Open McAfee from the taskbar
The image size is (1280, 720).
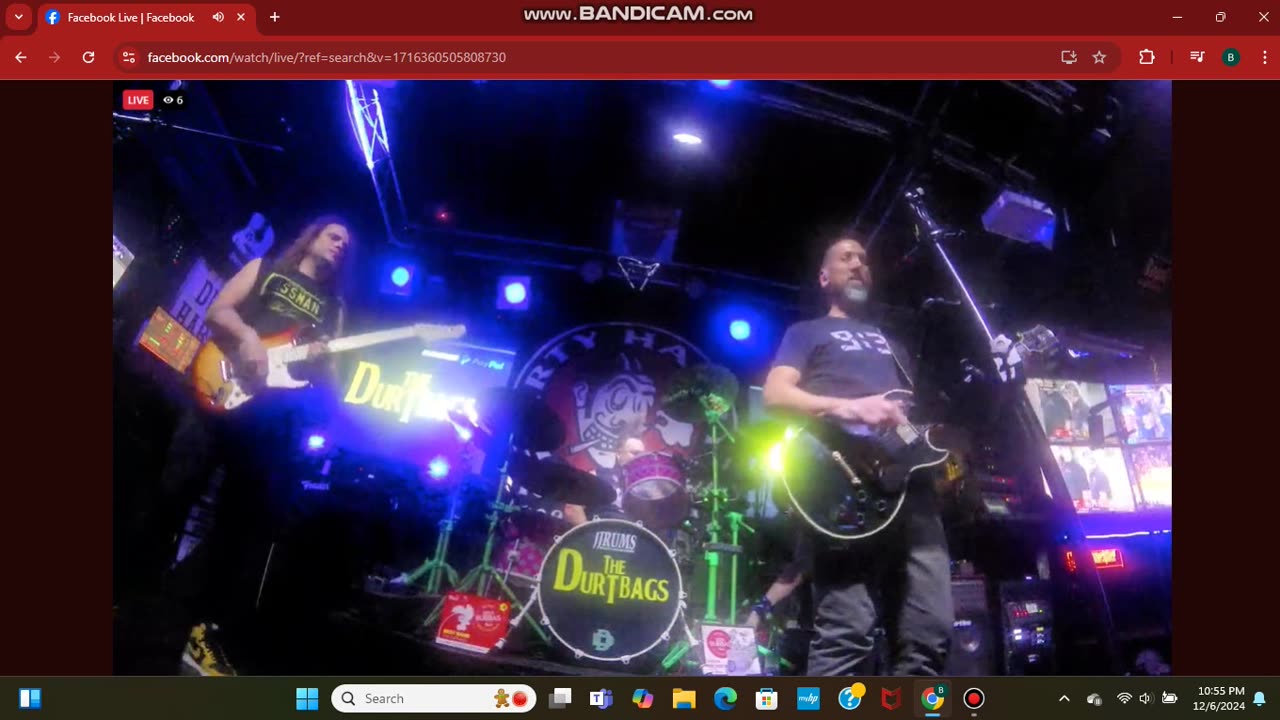(891, 698)
